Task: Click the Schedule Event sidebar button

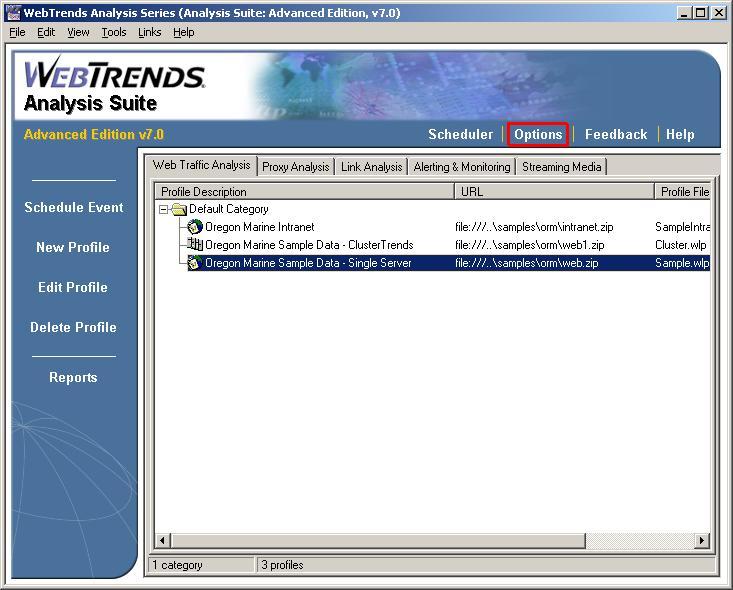Action: (74, 207)
